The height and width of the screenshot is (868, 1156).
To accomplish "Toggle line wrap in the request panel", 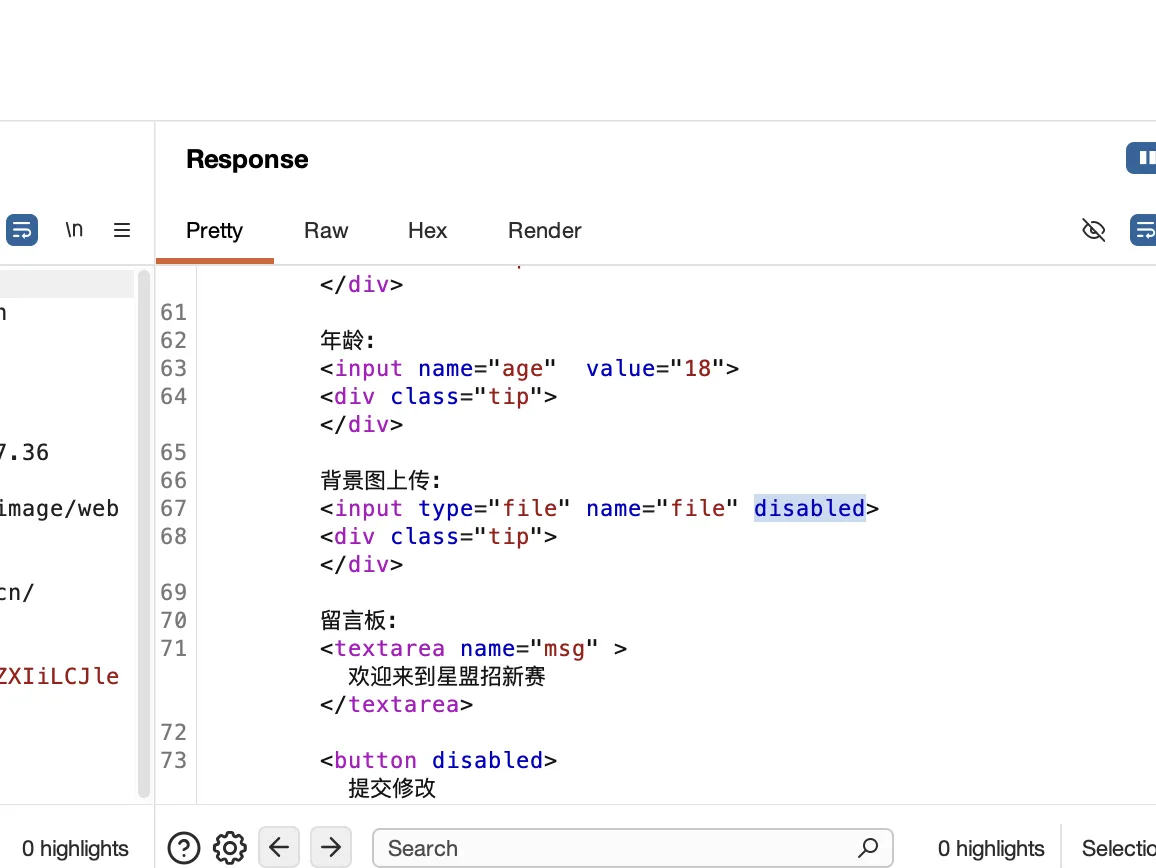I will pos(22,230).
